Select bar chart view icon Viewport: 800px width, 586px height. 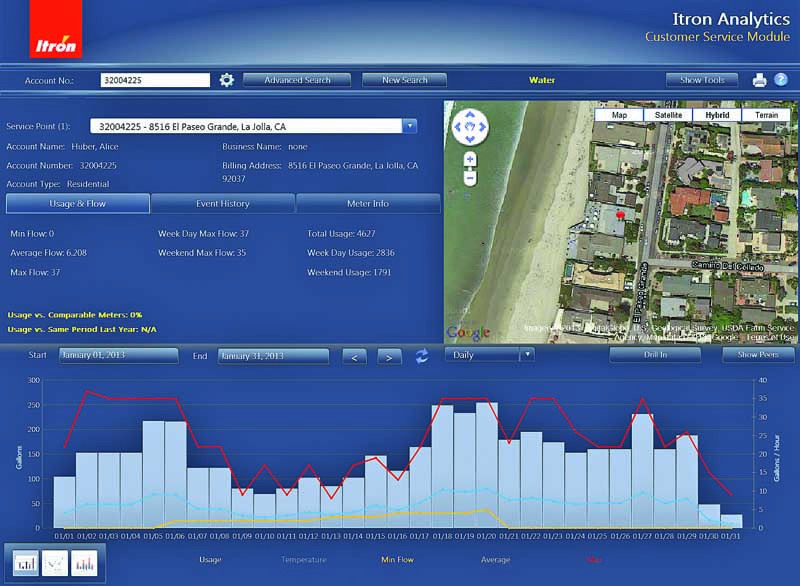pos(26,563)
